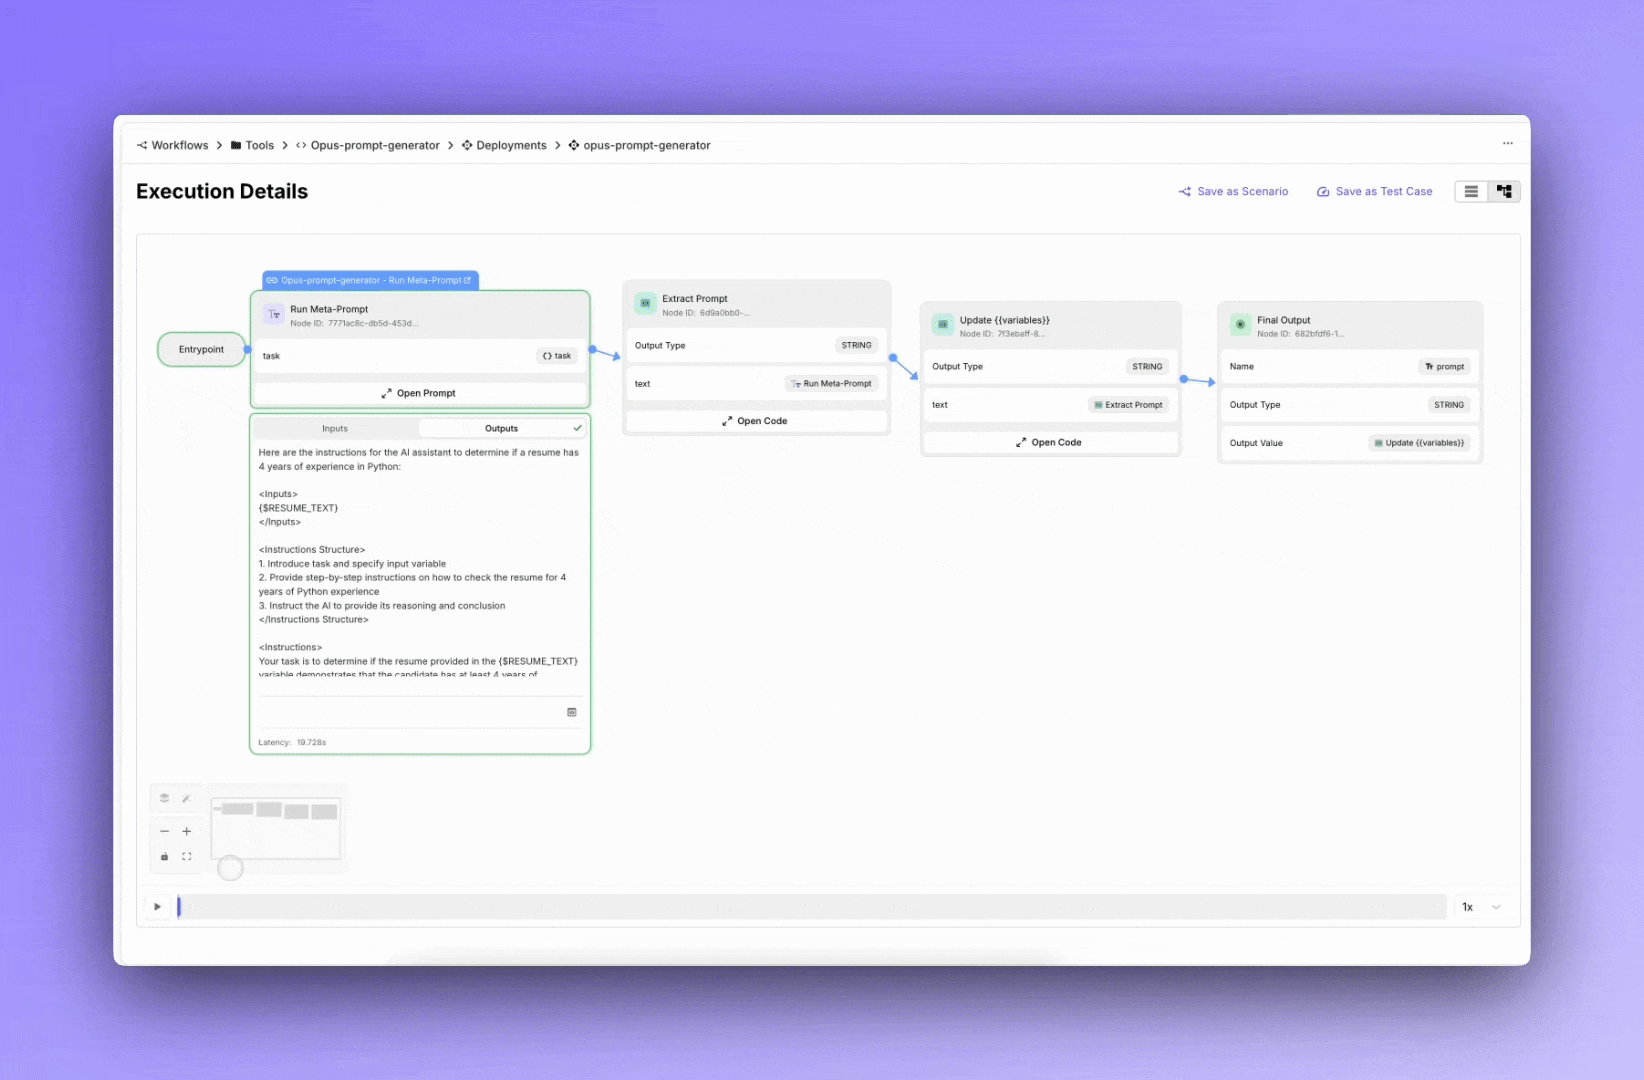
Task: Click Node ID 682bfdf6-1 text
Action: click(1300, 334)
